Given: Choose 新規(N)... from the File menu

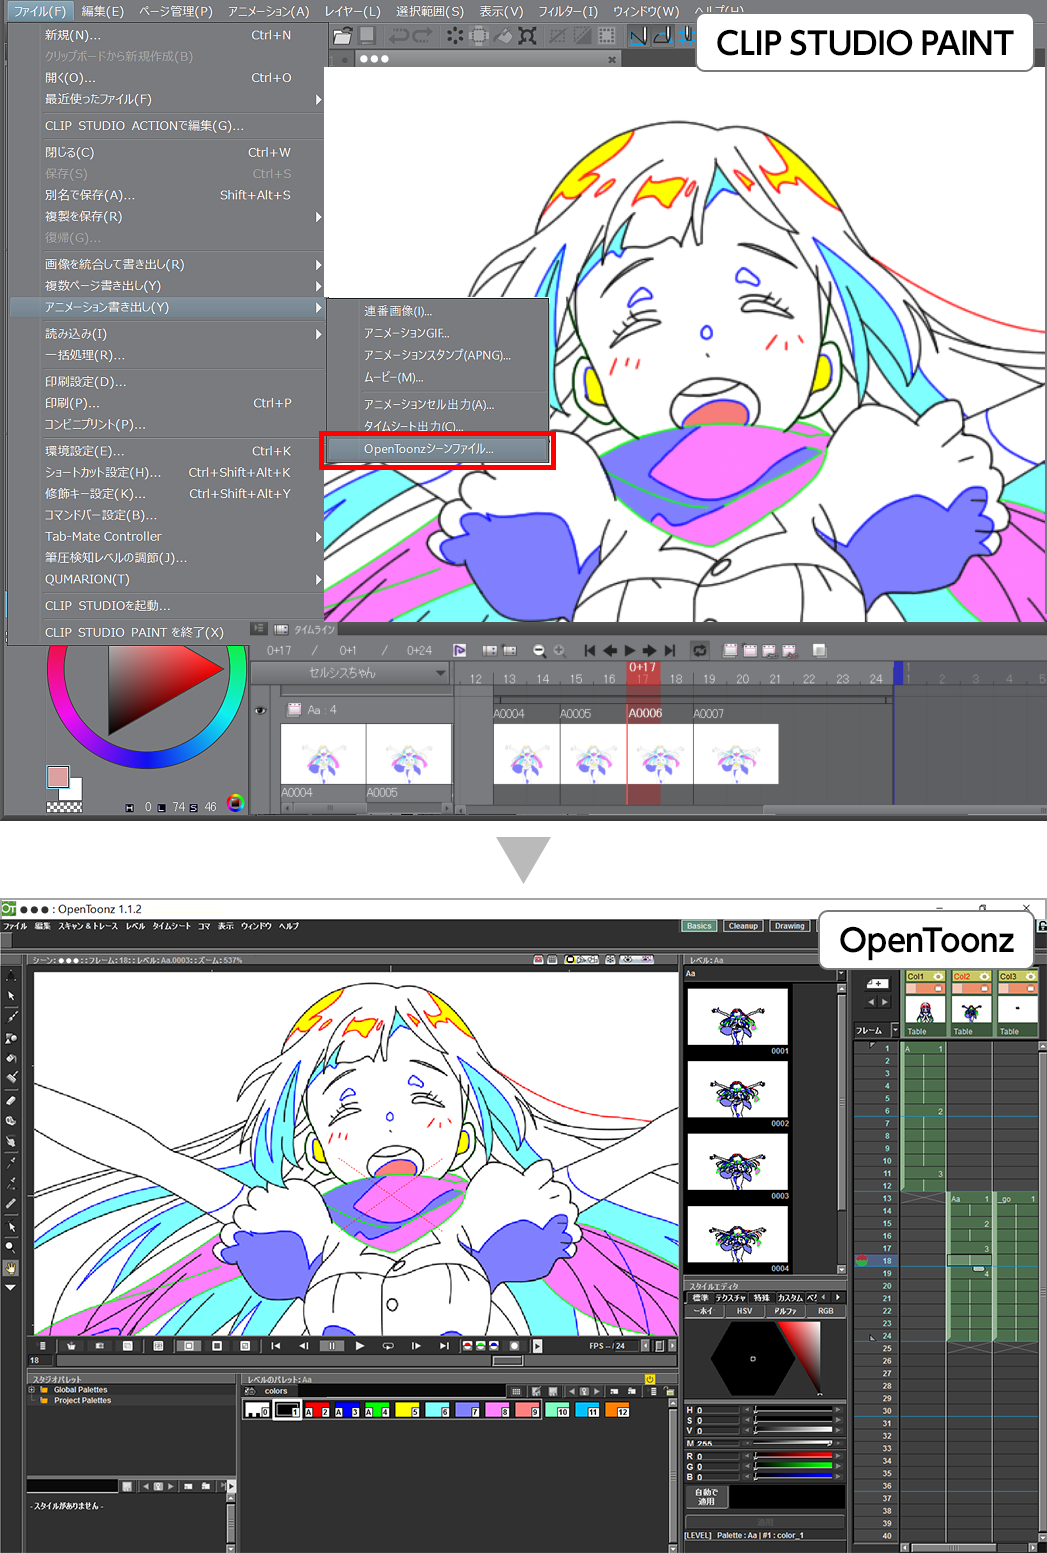Looking at the screenshot, I should pyautogui.click(x=166, y=35).
